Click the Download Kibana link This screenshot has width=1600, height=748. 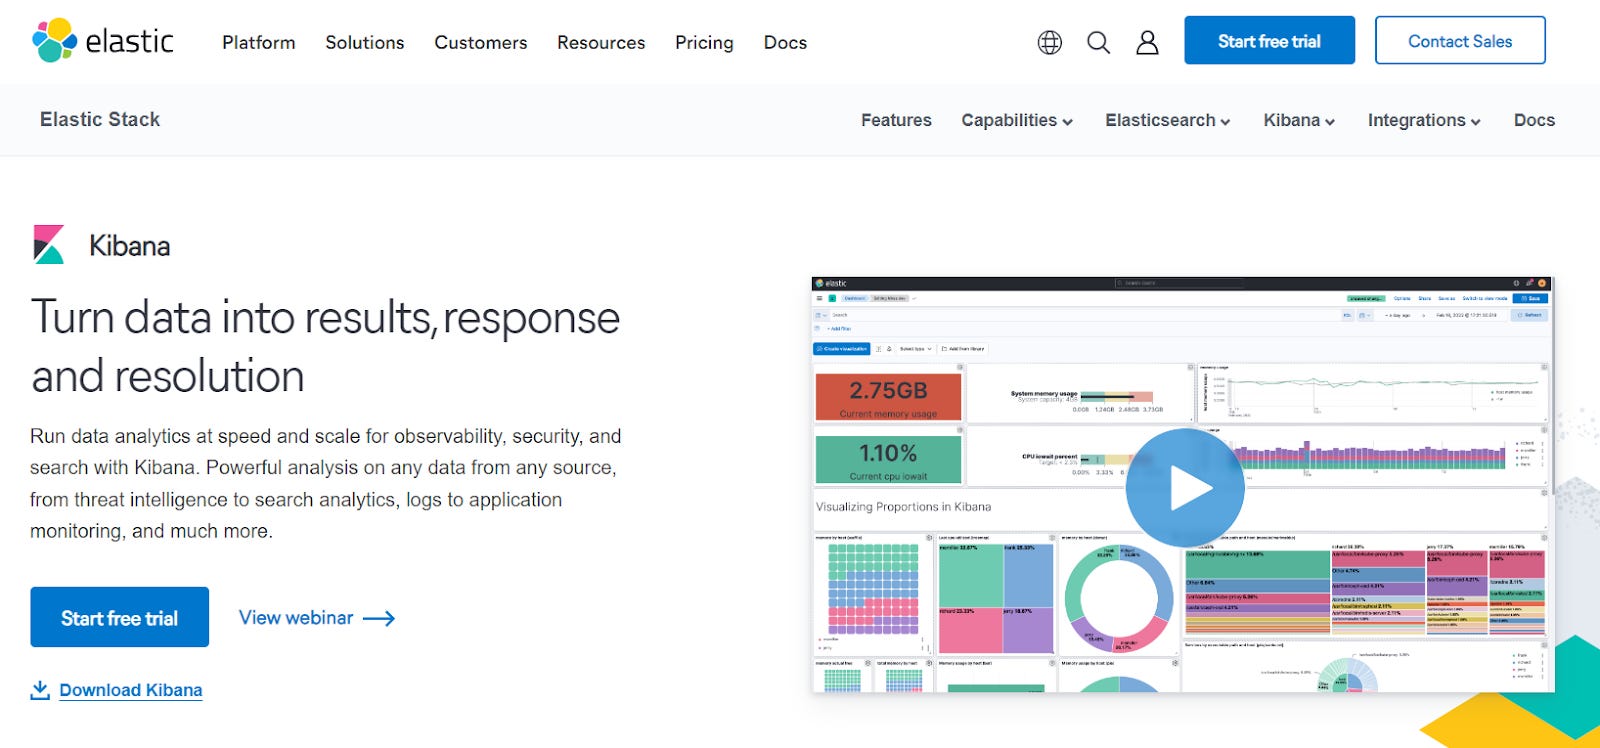131,690
